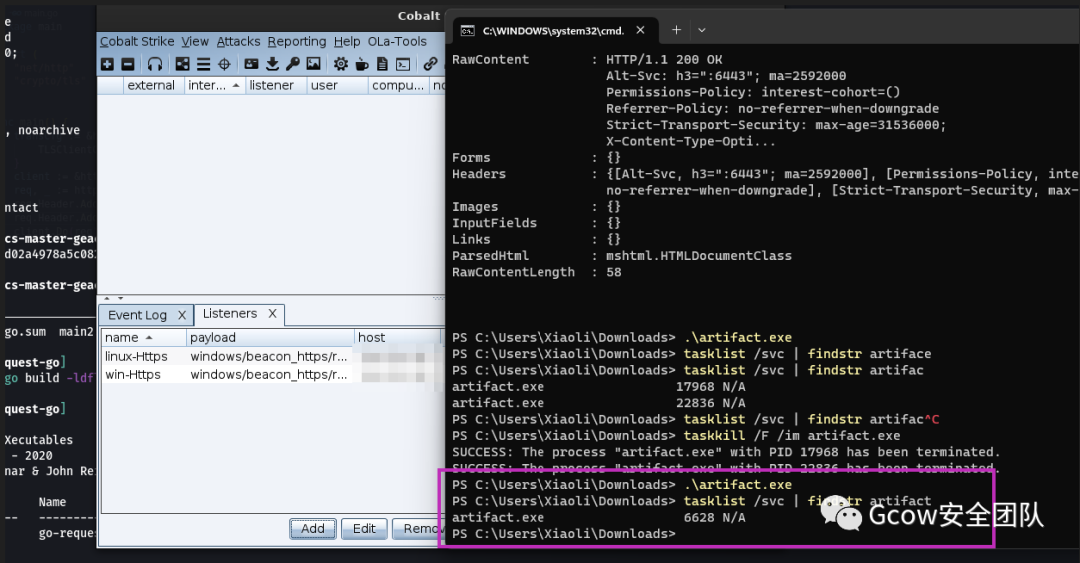Switch to Session Table view icon
Screen dimensions: 1080x563
[x=203, y=64]
